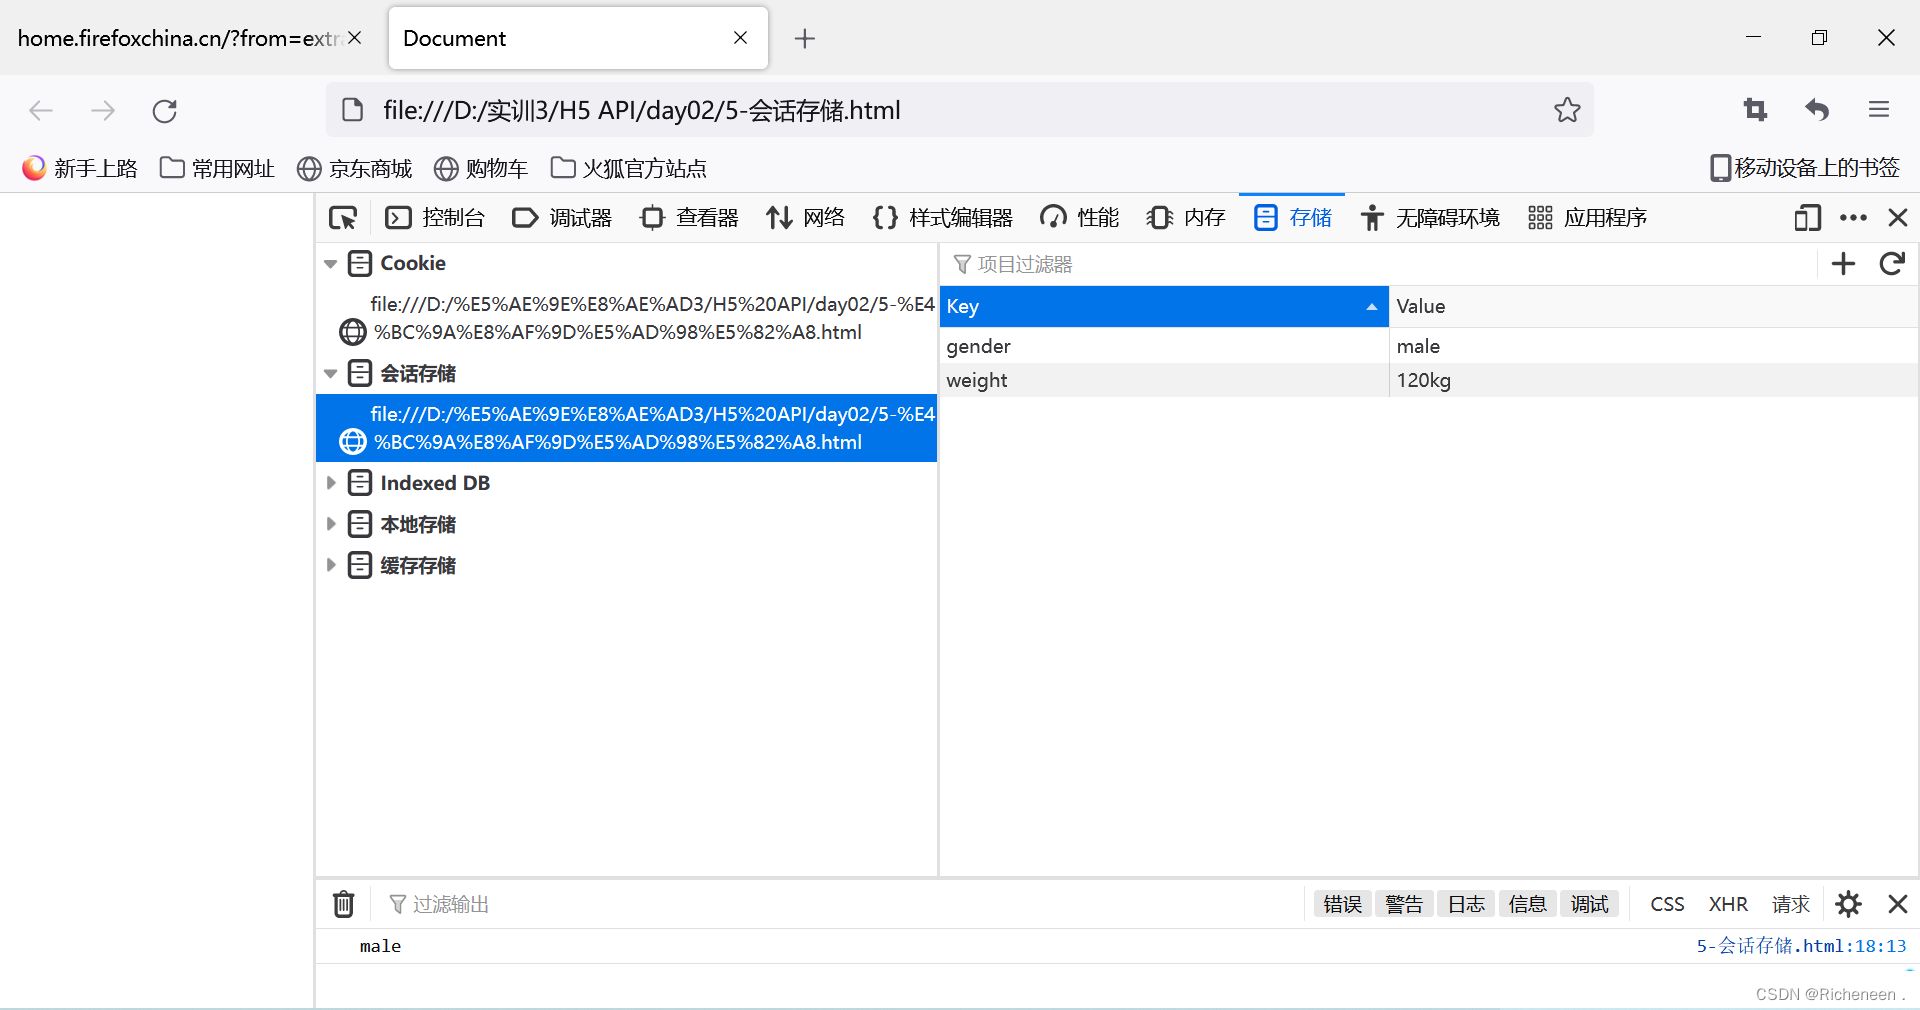Image resolution: width=1920 pixels, height=1010 pixels.
Task: Click the 过滤输出 console filter input
Action: coord(840,904)
